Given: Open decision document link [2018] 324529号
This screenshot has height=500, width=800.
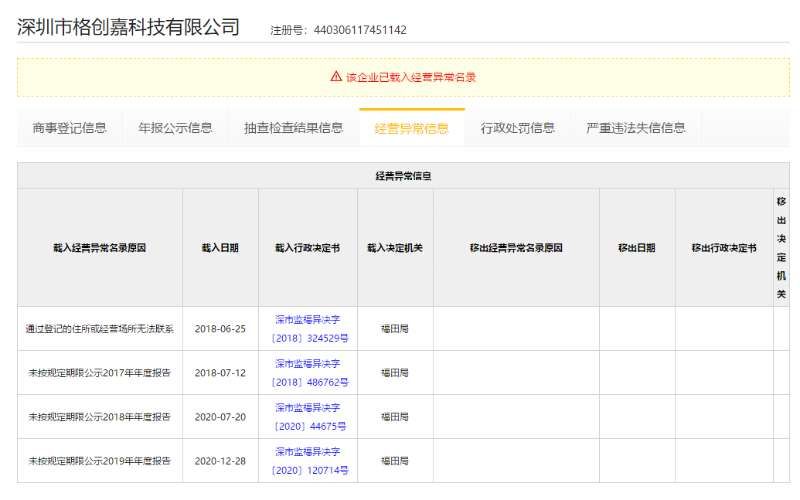Looking at the screenshot, I should coord(308,329).
